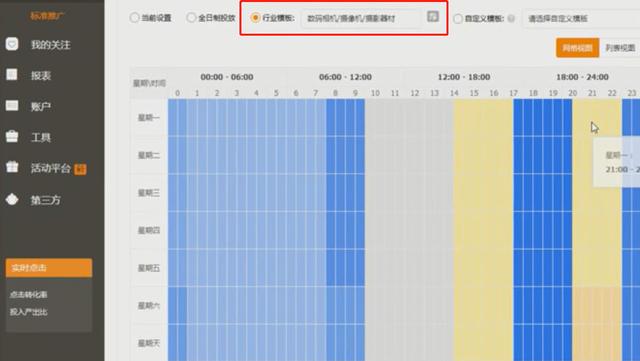640x361 pixels.
Task: Choose the 行业模板 radio button
Action: point(256,18)
